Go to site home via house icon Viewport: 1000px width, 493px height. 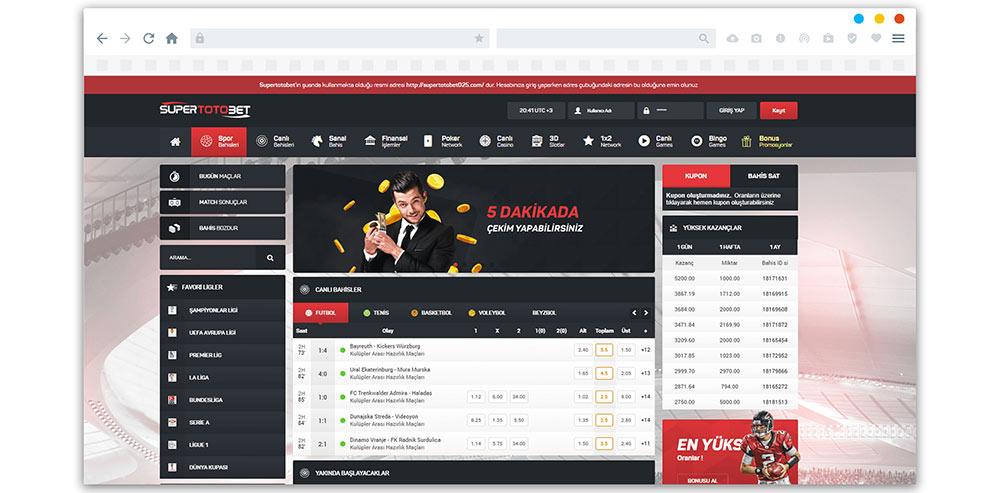175,142
